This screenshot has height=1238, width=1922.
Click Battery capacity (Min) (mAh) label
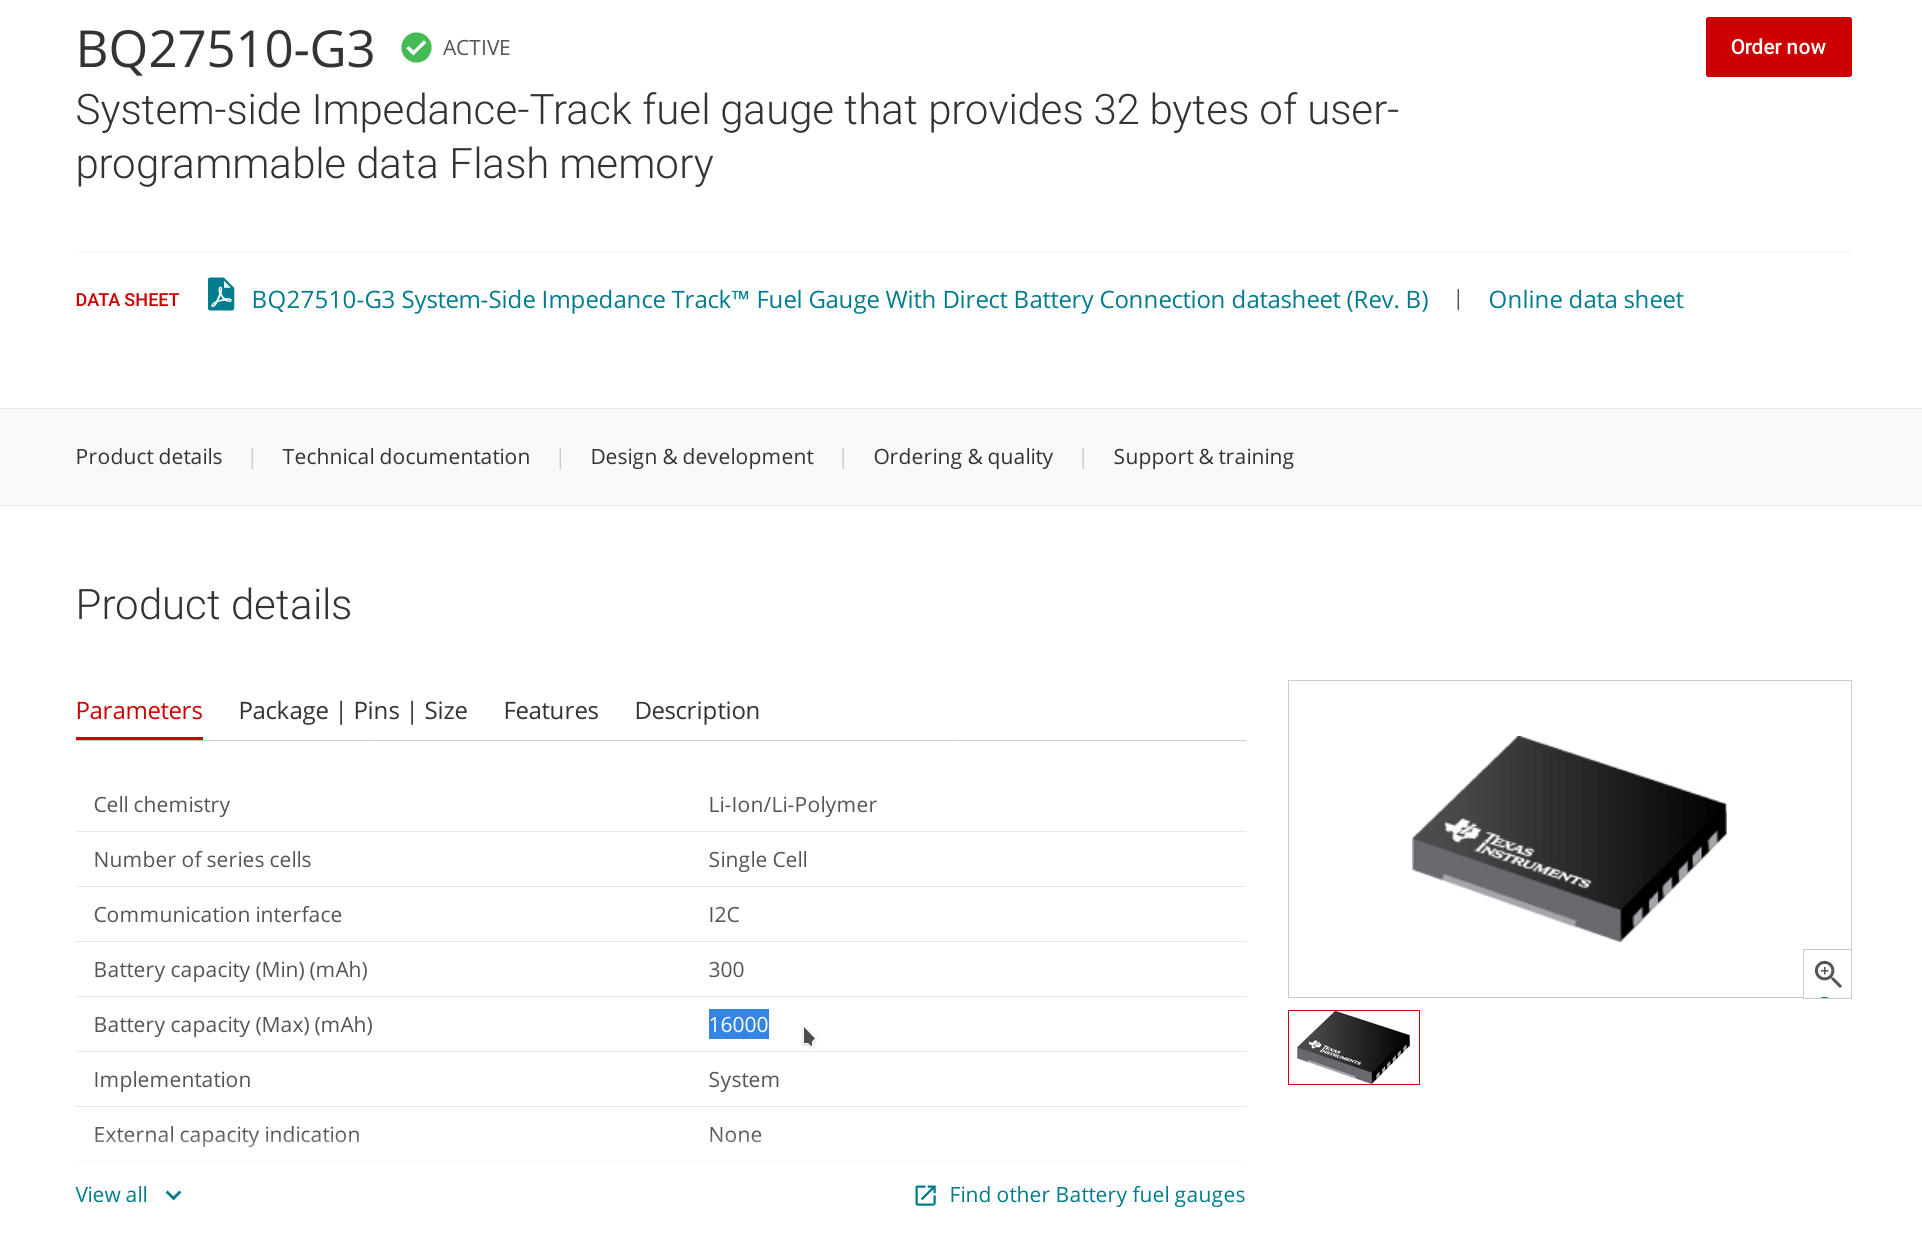coord(231,970)
